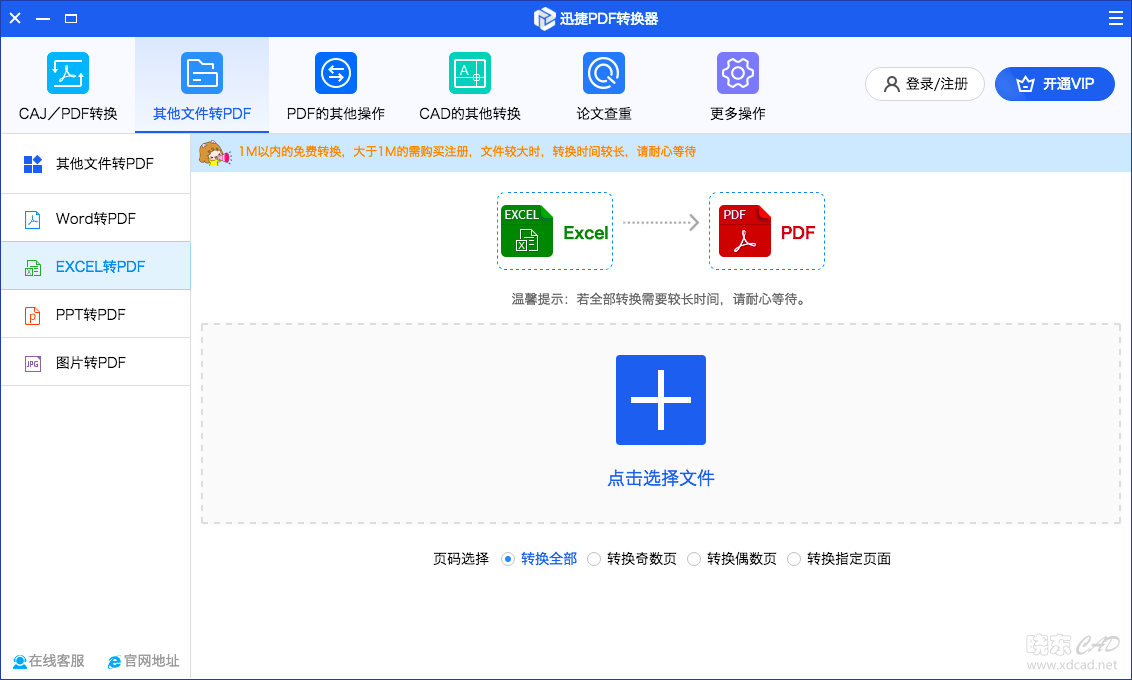Screen dimensions: 1132x680
Task: Click the 图片转PDF JPG sidebar icon
Action: pyautogui.click(x=32, y=363)
